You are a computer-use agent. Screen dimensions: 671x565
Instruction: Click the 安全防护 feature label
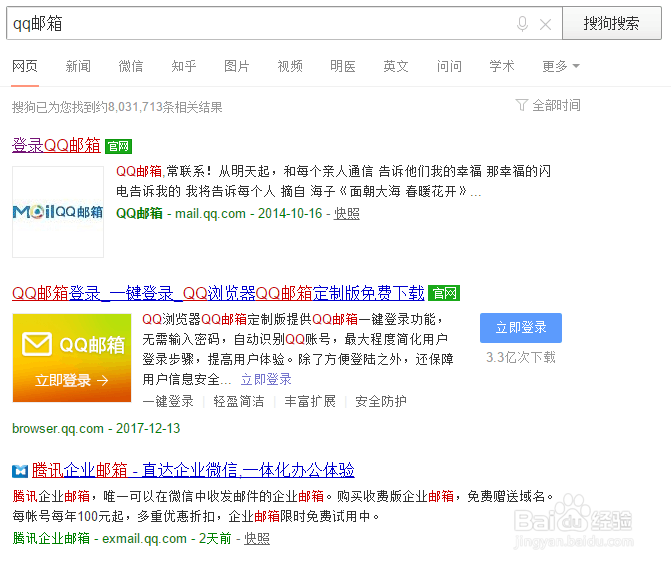click(x=381, y=401)
